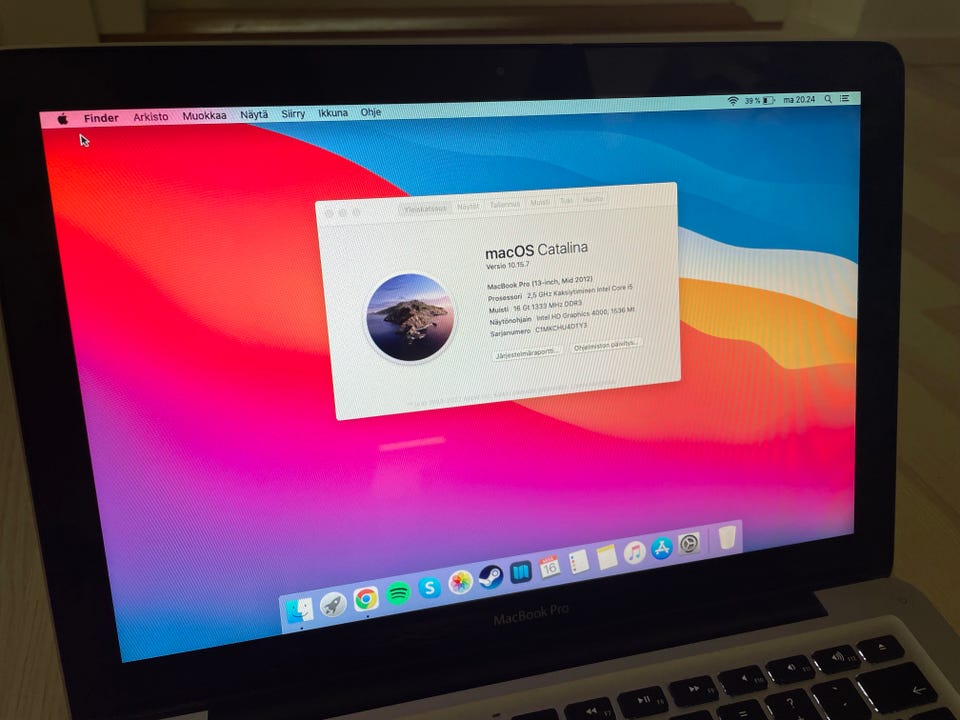Switch to the Muisti tab
Screen dimensions: 960x720
pos(539,202)
